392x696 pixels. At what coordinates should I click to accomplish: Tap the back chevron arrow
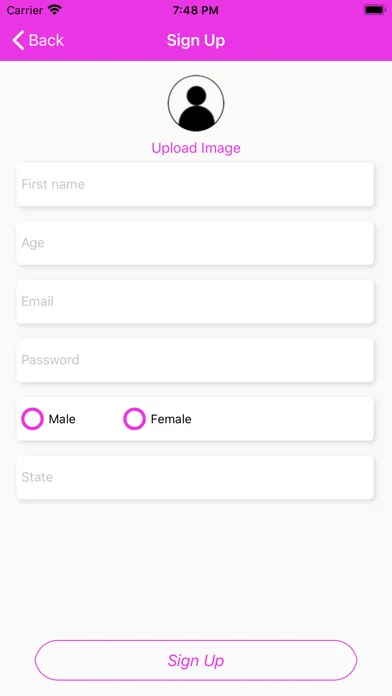coord(18,40)
